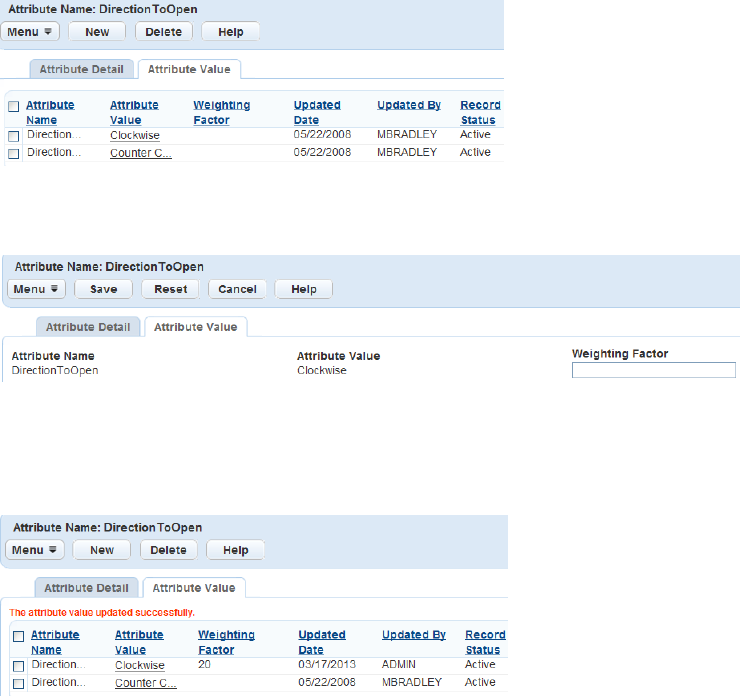The image size is (740, 696).
Task: Open Menu dropdown in the bottom updated panel
Action: point(34,550)
